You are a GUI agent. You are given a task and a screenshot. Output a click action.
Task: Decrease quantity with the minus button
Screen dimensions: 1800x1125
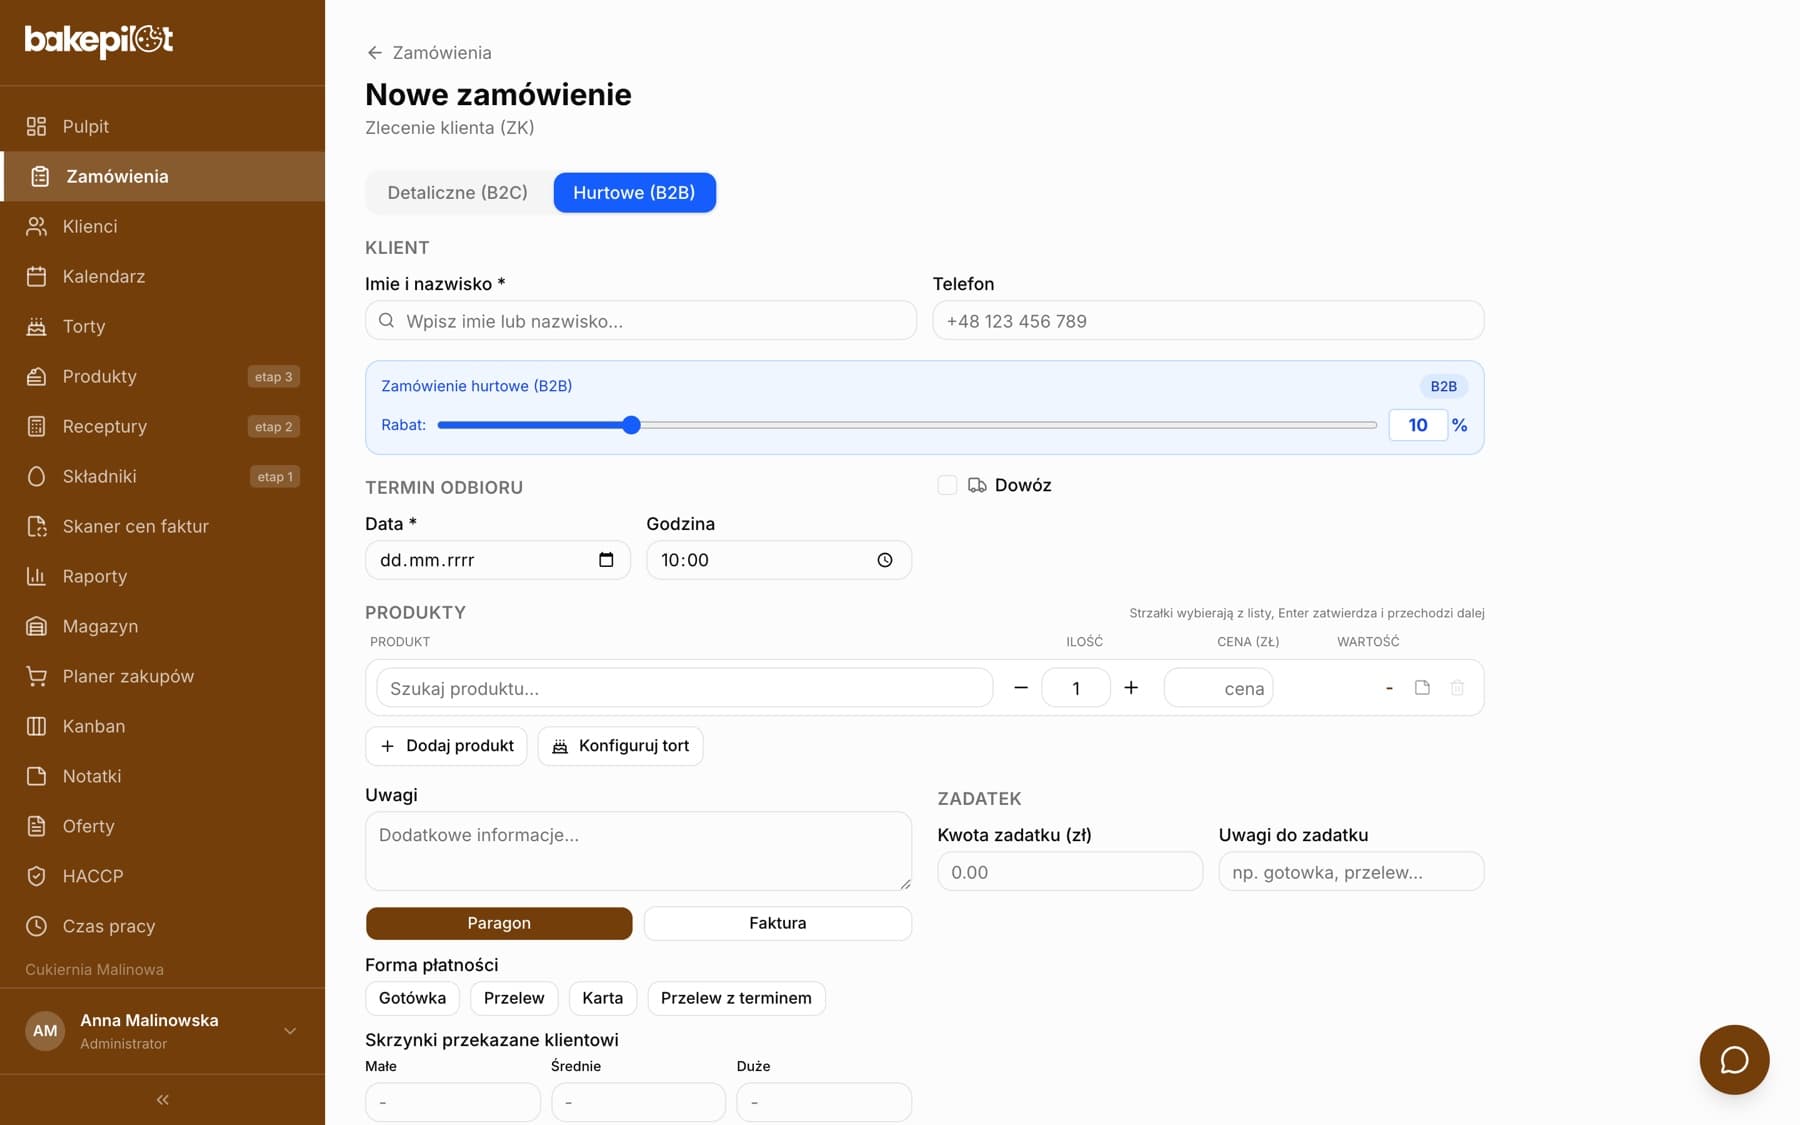(1021, 688)
